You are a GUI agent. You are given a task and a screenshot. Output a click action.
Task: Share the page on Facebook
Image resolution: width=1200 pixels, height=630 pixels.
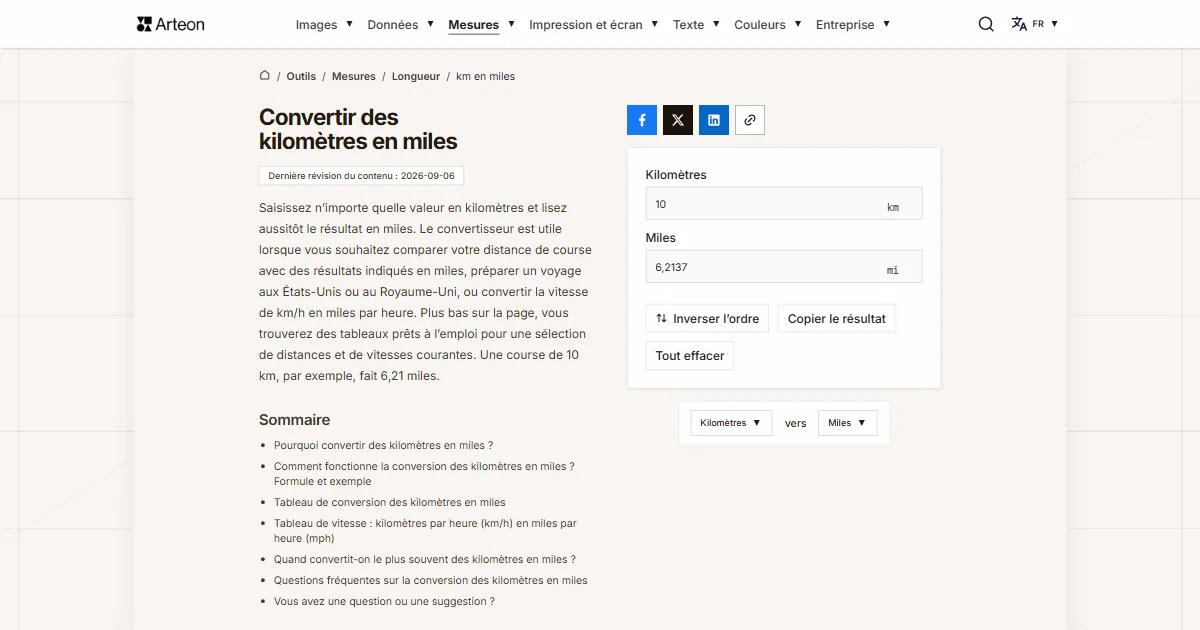pos(642,120)
